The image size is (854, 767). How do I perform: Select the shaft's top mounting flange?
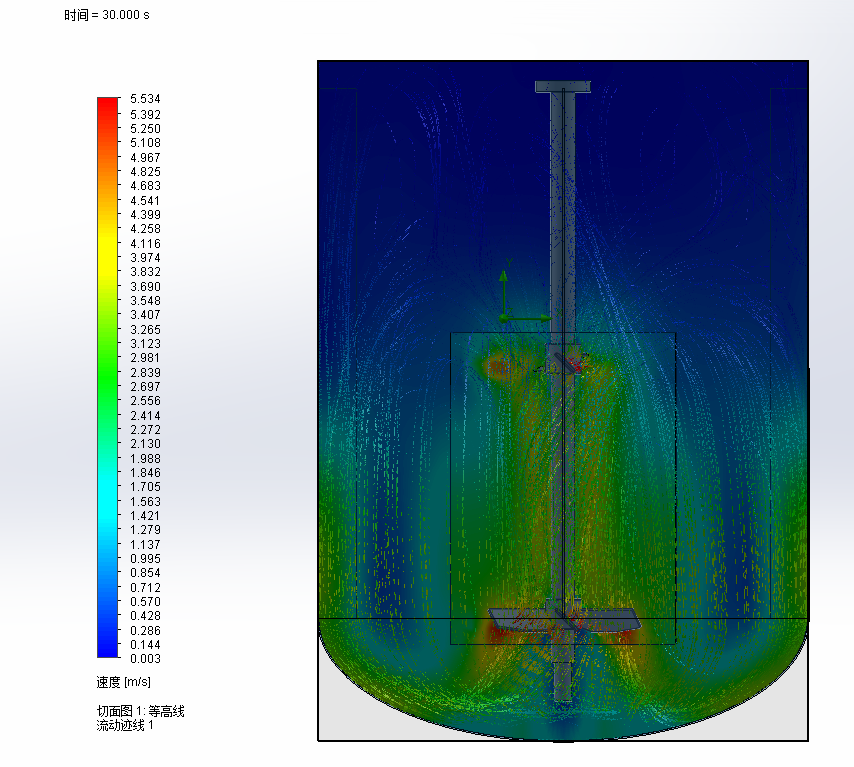(x=563, y=87)
